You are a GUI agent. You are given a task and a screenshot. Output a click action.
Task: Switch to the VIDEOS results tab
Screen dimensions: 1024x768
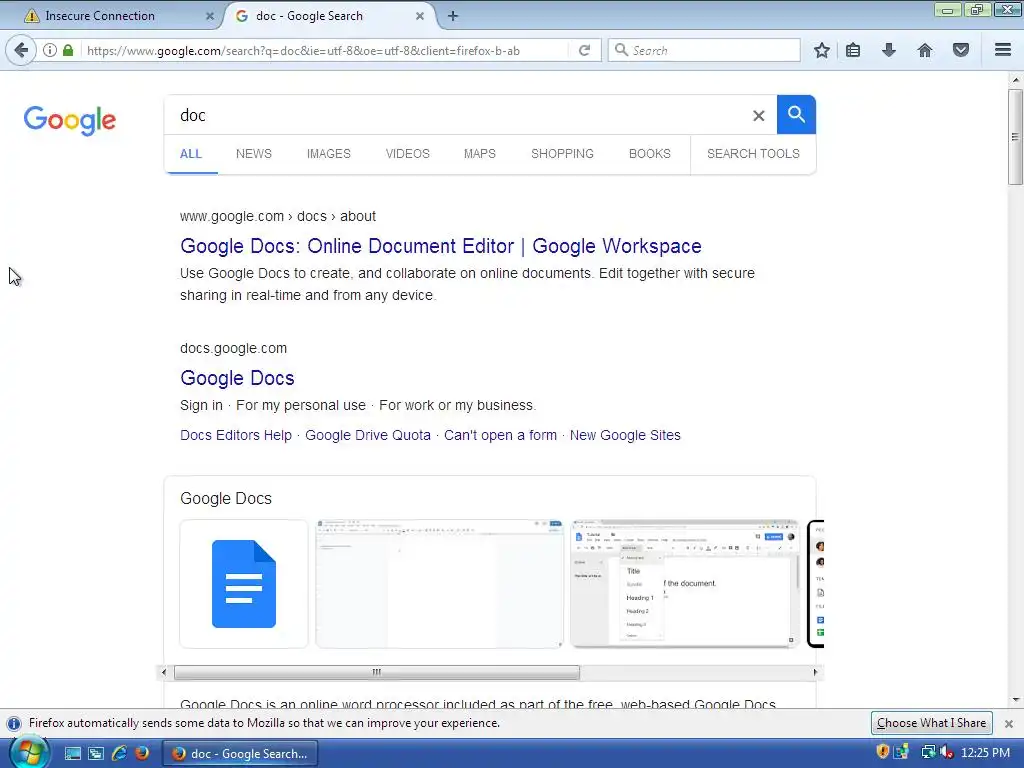(x=408, y=154)
